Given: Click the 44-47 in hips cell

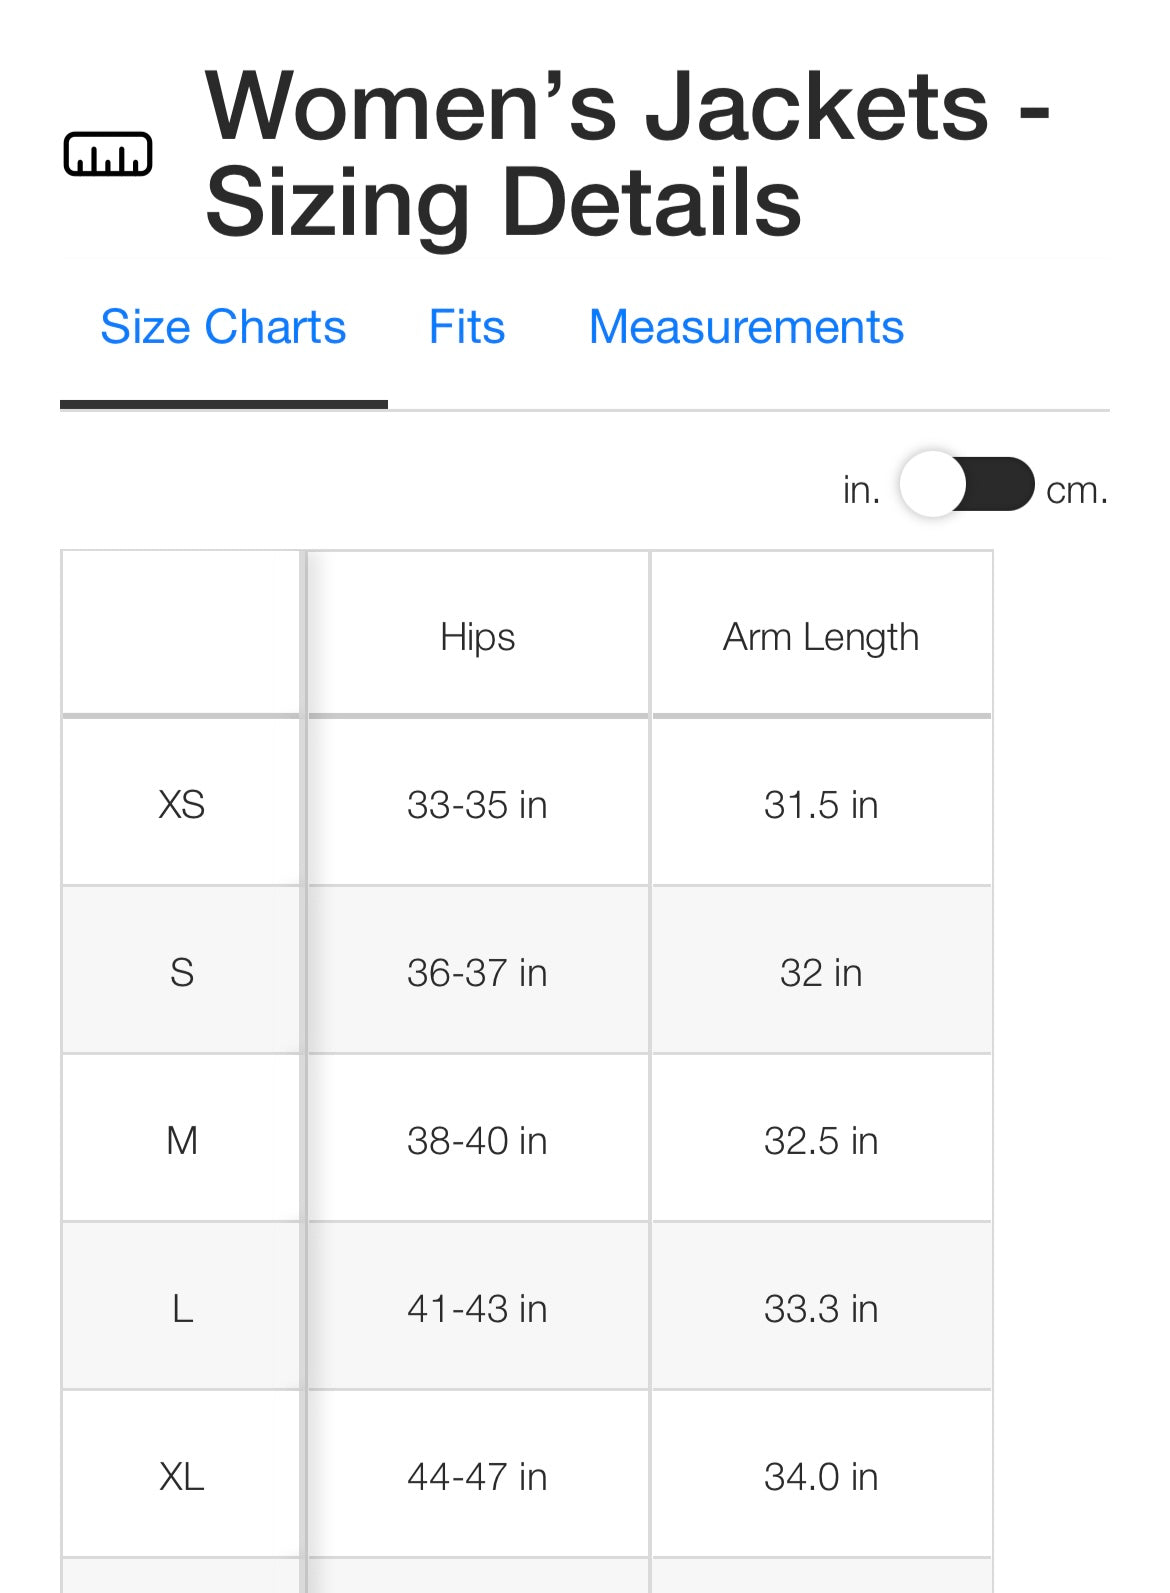Looking at the screenshot, I should [477, 1477].
